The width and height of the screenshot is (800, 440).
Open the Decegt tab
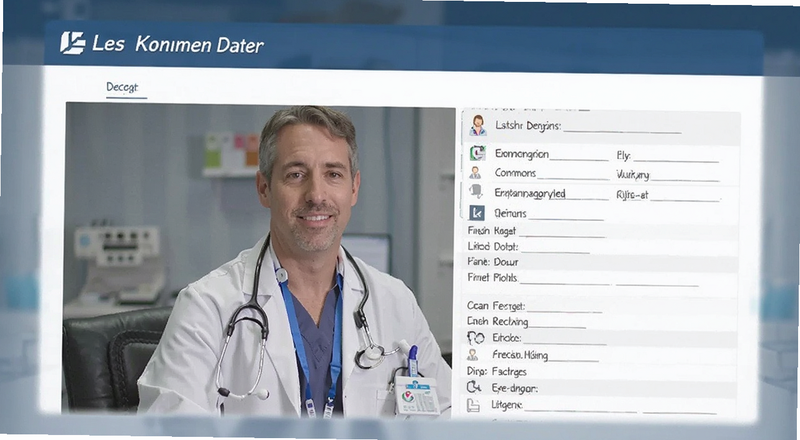point(122,87)
